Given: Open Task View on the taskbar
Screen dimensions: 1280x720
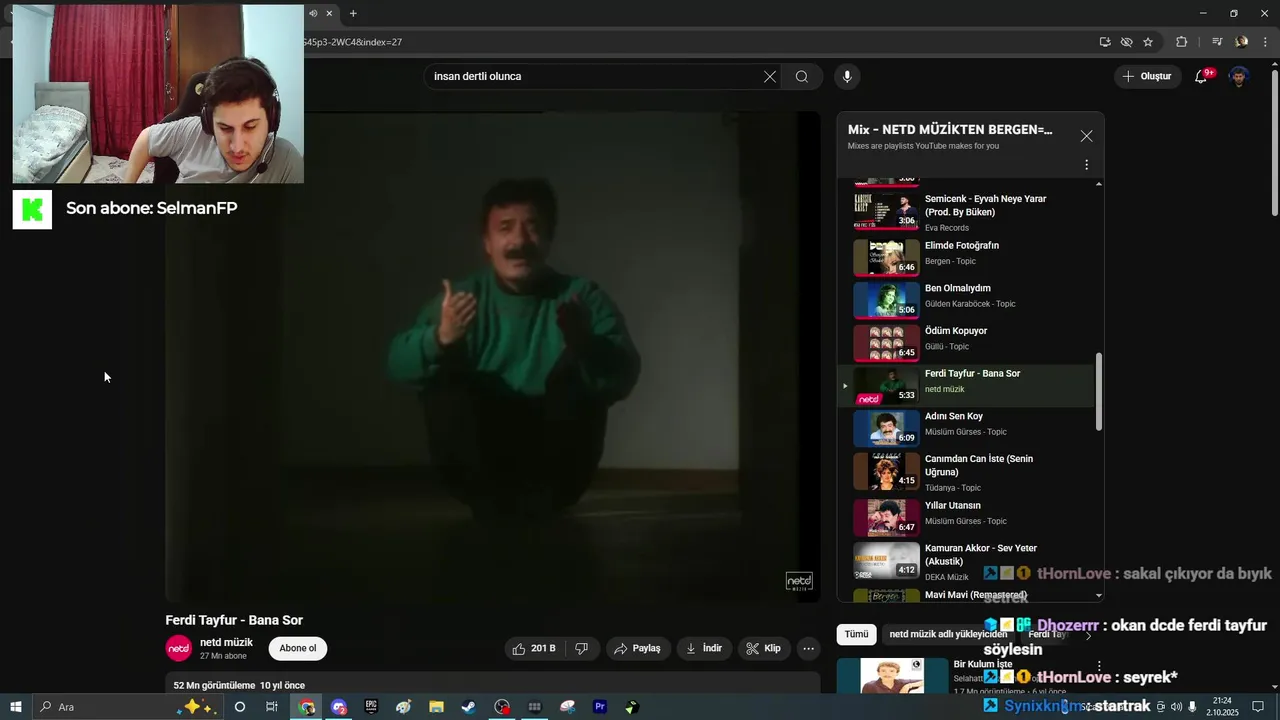Looking at the screenshot, I should pos(271,707).
